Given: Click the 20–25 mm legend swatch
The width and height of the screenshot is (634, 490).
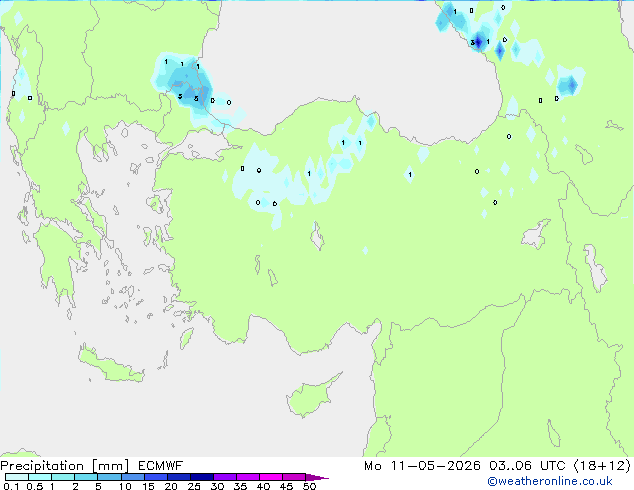Looking at the screenshot, I should click(179, 477).
